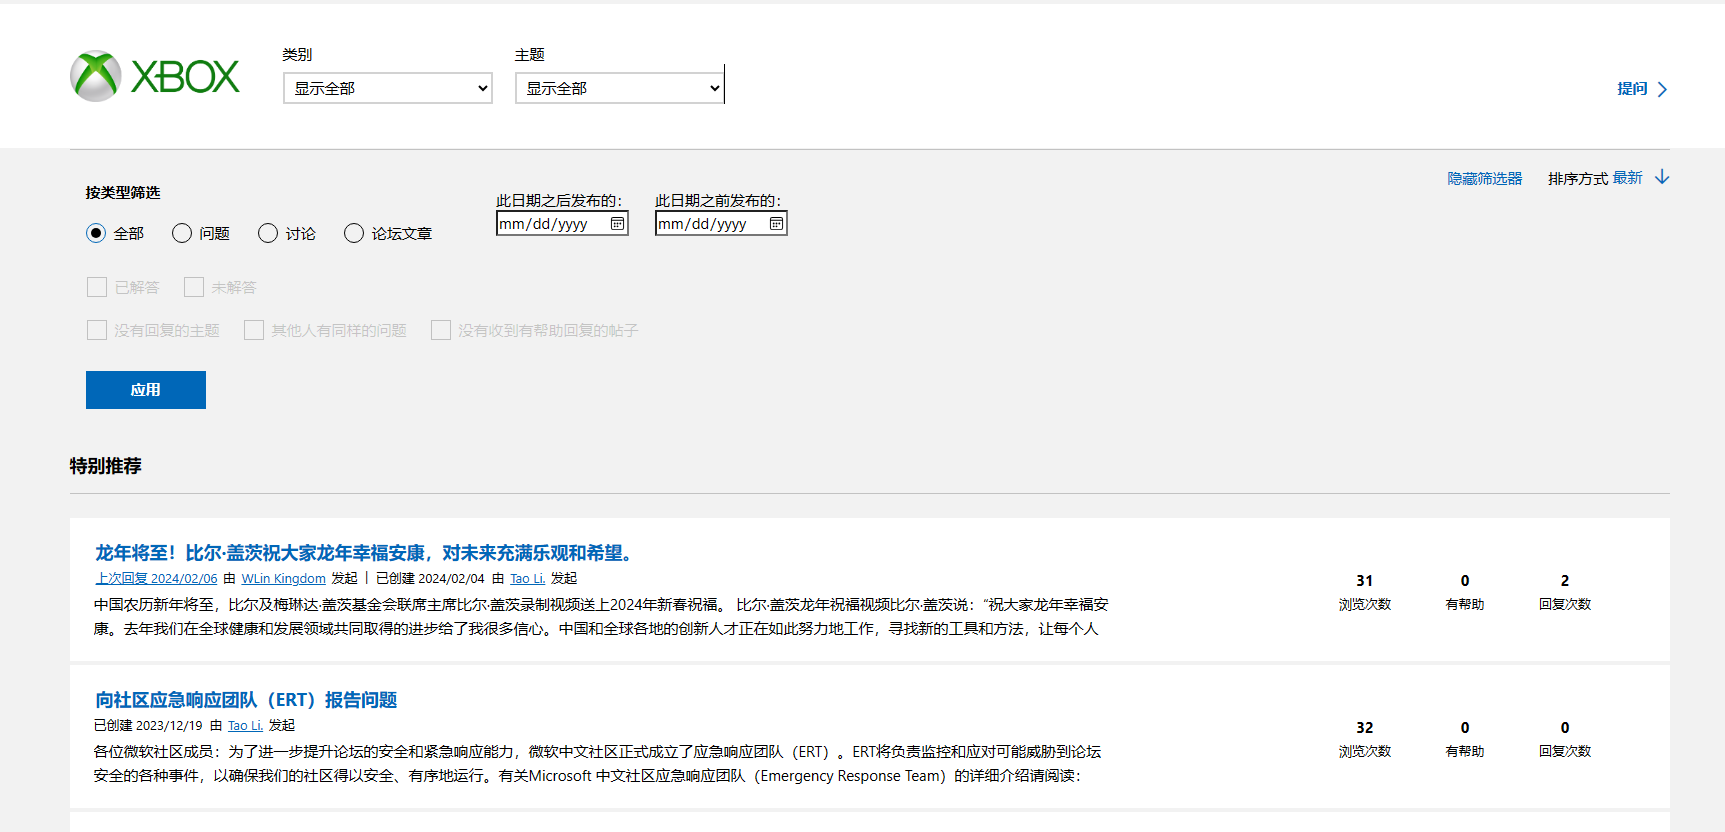Open the 上次回复 2024/02/06 link
Screen dimensions: 1725x832
[156, 578]
